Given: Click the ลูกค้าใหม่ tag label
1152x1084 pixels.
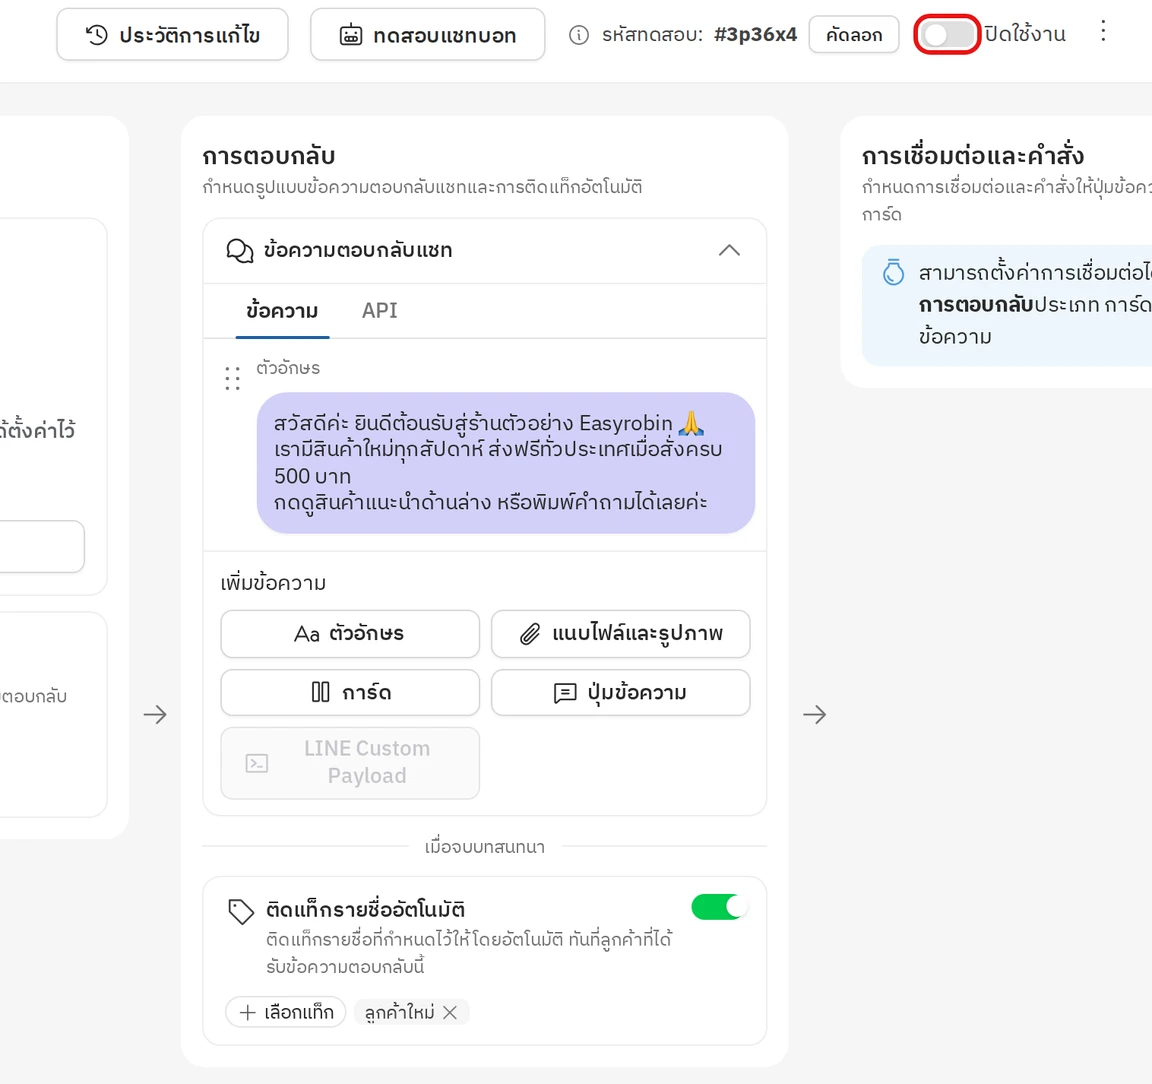Looking at the screenshot, I should click(400, 1013).
